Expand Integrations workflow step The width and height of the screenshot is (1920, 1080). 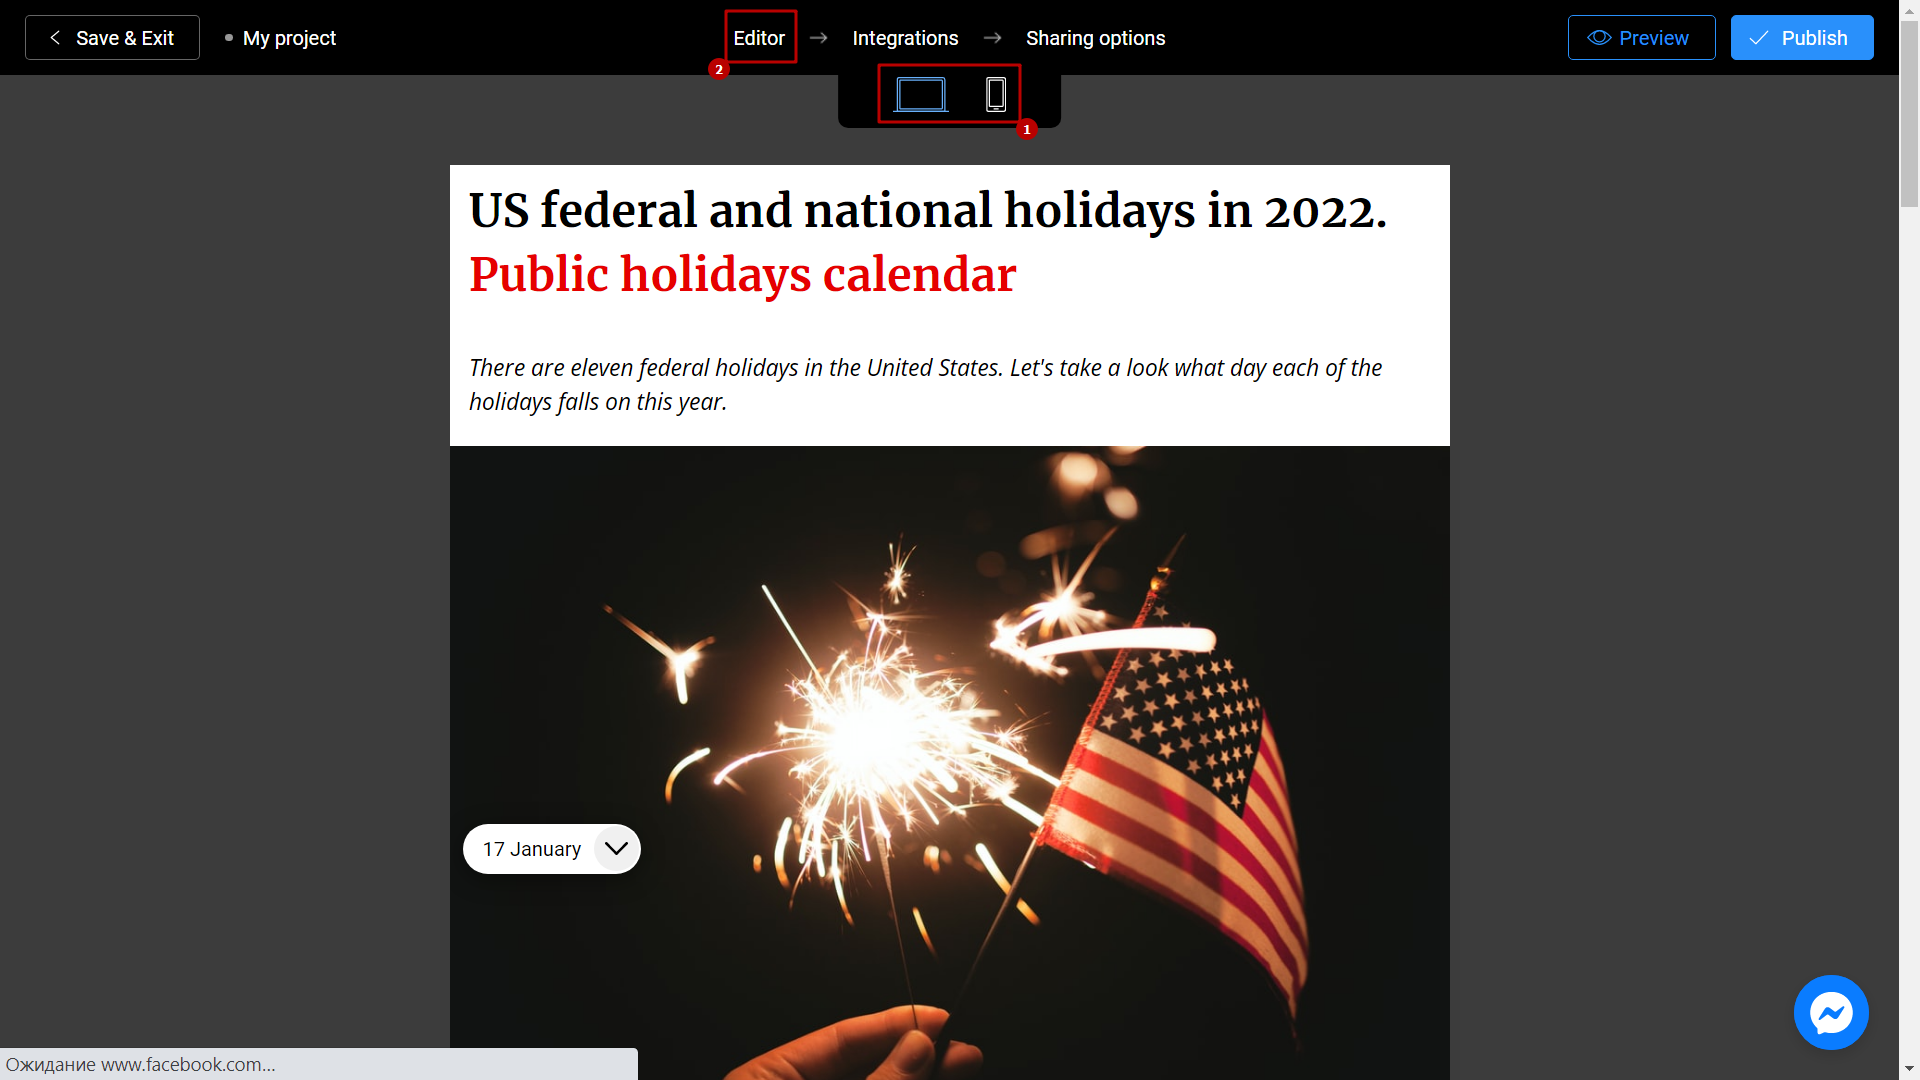906,37
